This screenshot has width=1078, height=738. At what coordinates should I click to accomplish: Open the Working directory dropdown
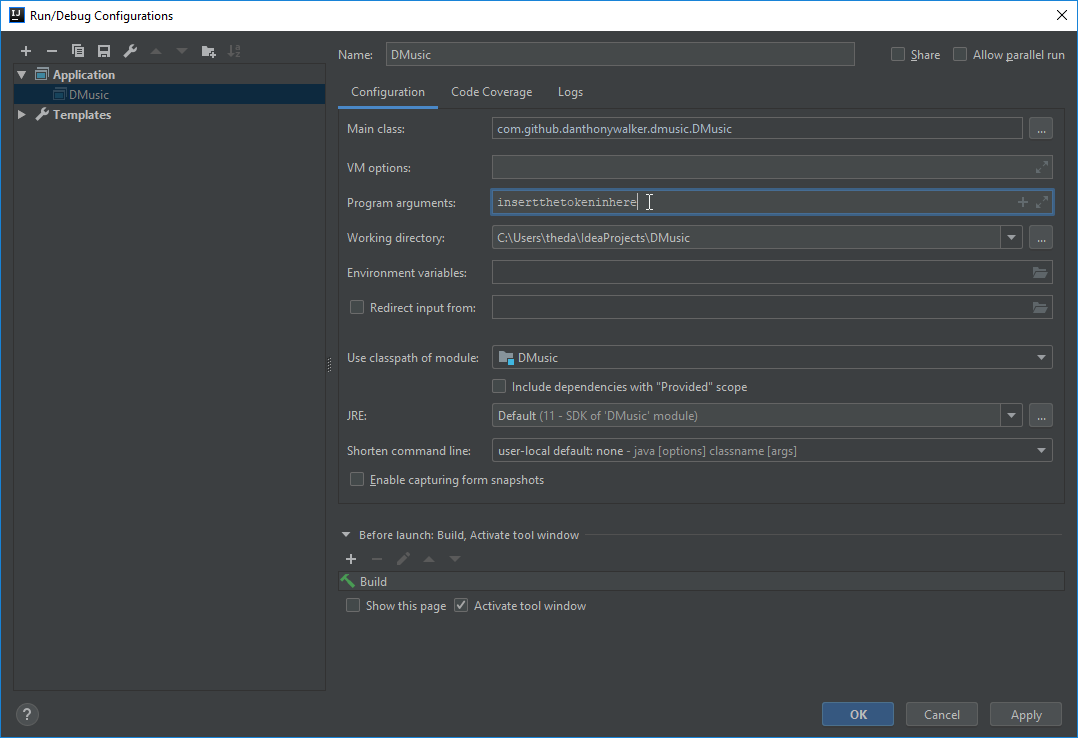tap(1011, 238)
